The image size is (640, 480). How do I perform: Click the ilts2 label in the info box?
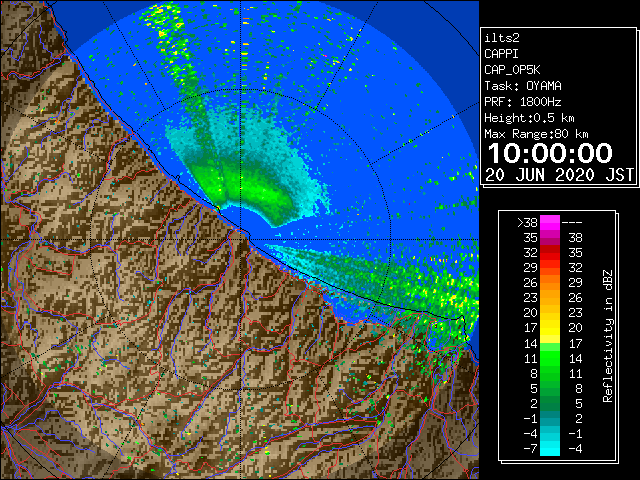(502, 38)
